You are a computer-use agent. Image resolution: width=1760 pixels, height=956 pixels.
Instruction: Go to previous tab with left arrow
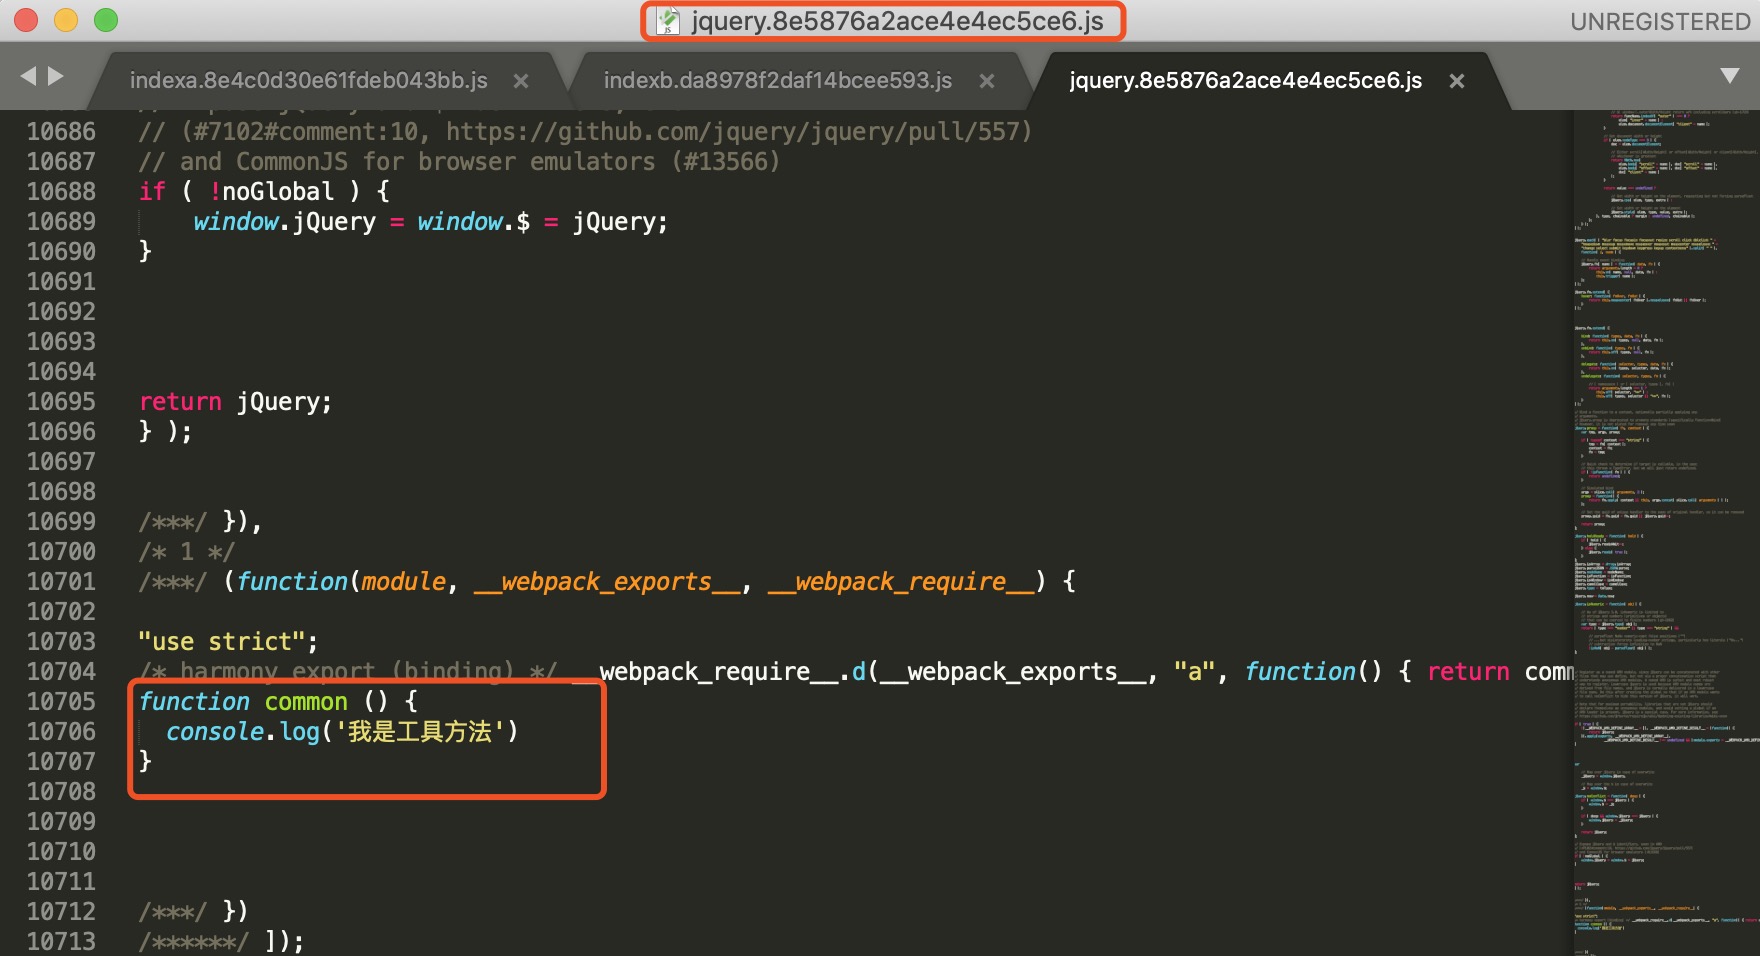click(28, 76)
